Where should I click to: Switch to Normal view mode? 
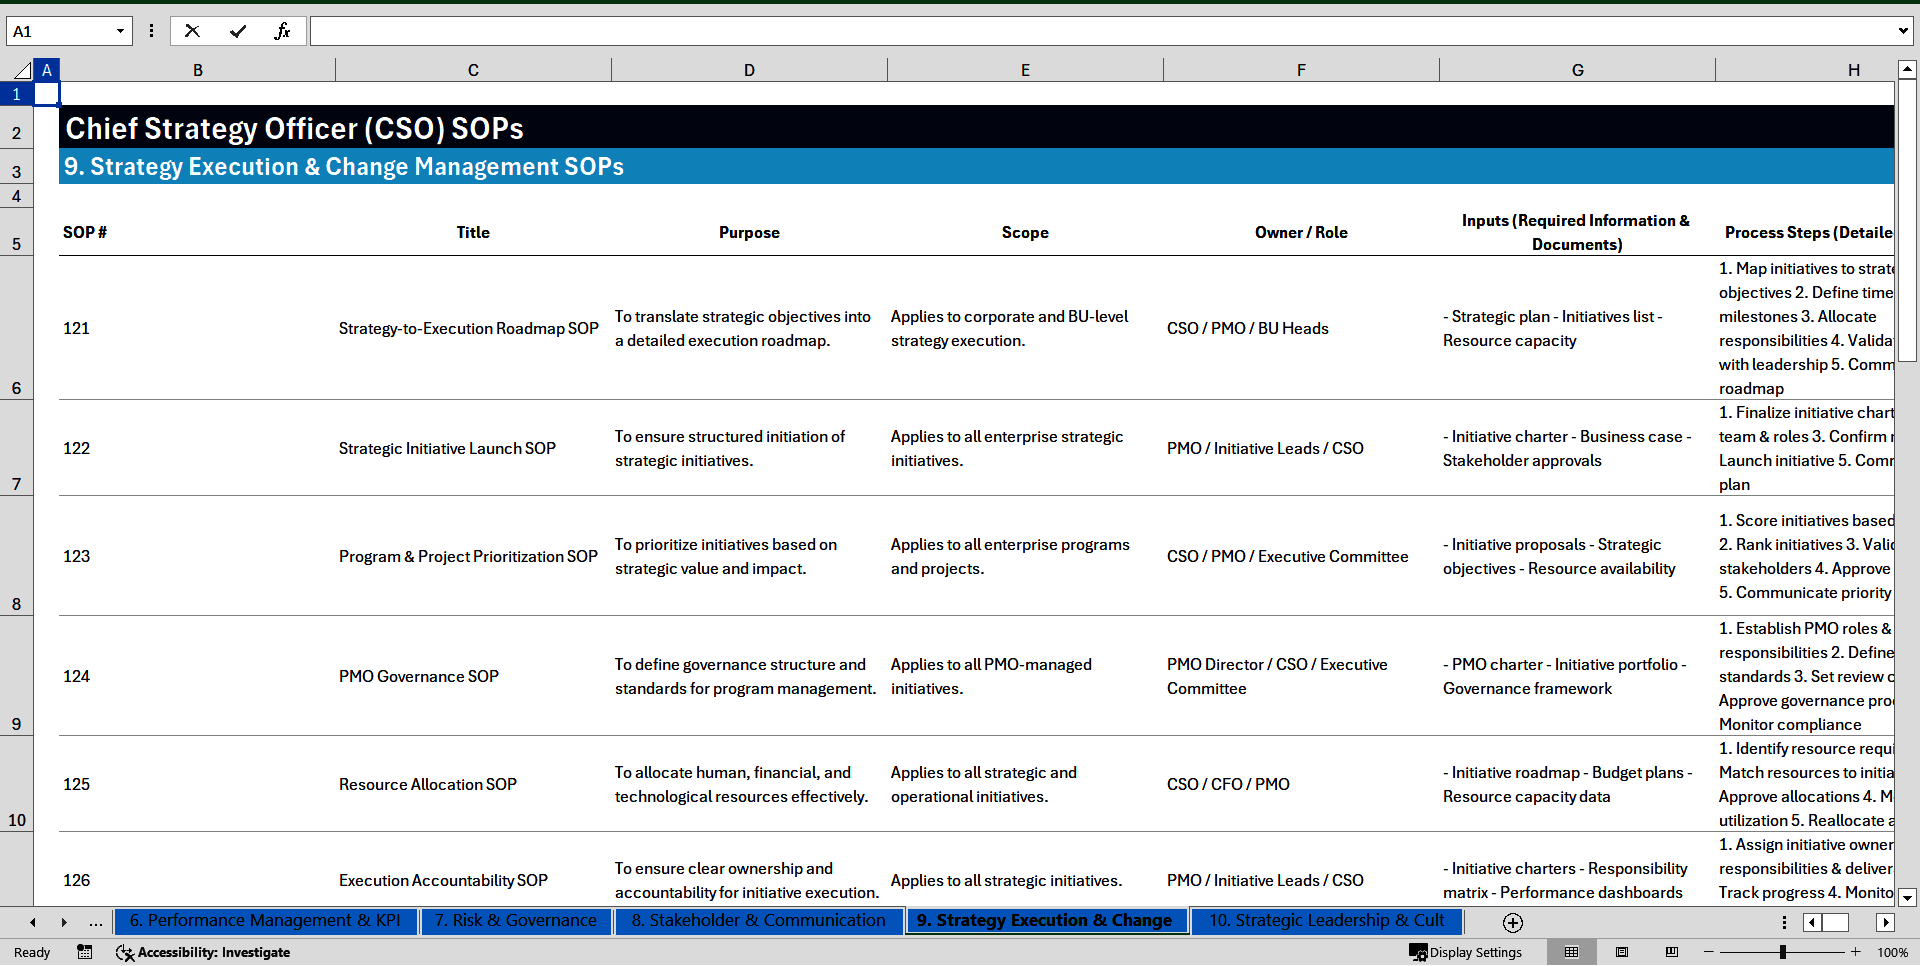[x=1571, y=952]
